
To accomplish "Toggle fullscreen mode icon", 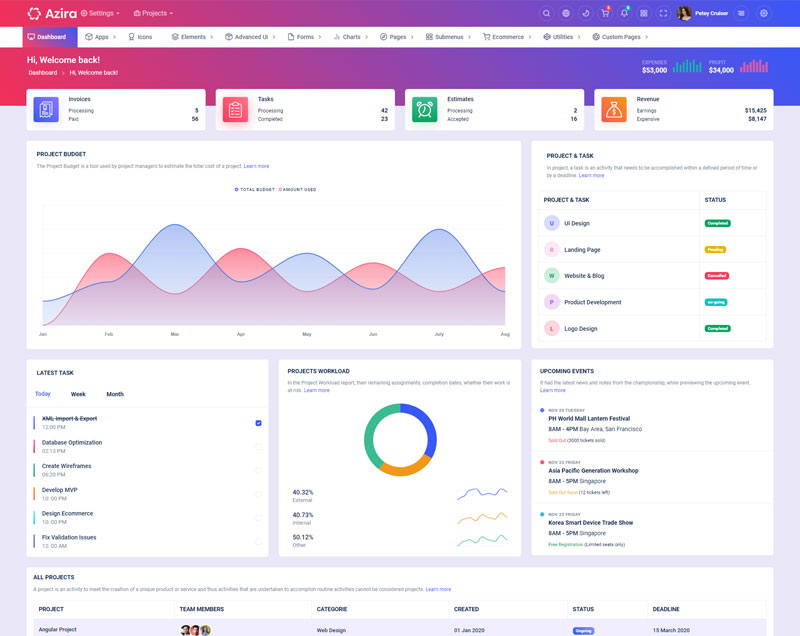I will (x=663, y=13).
